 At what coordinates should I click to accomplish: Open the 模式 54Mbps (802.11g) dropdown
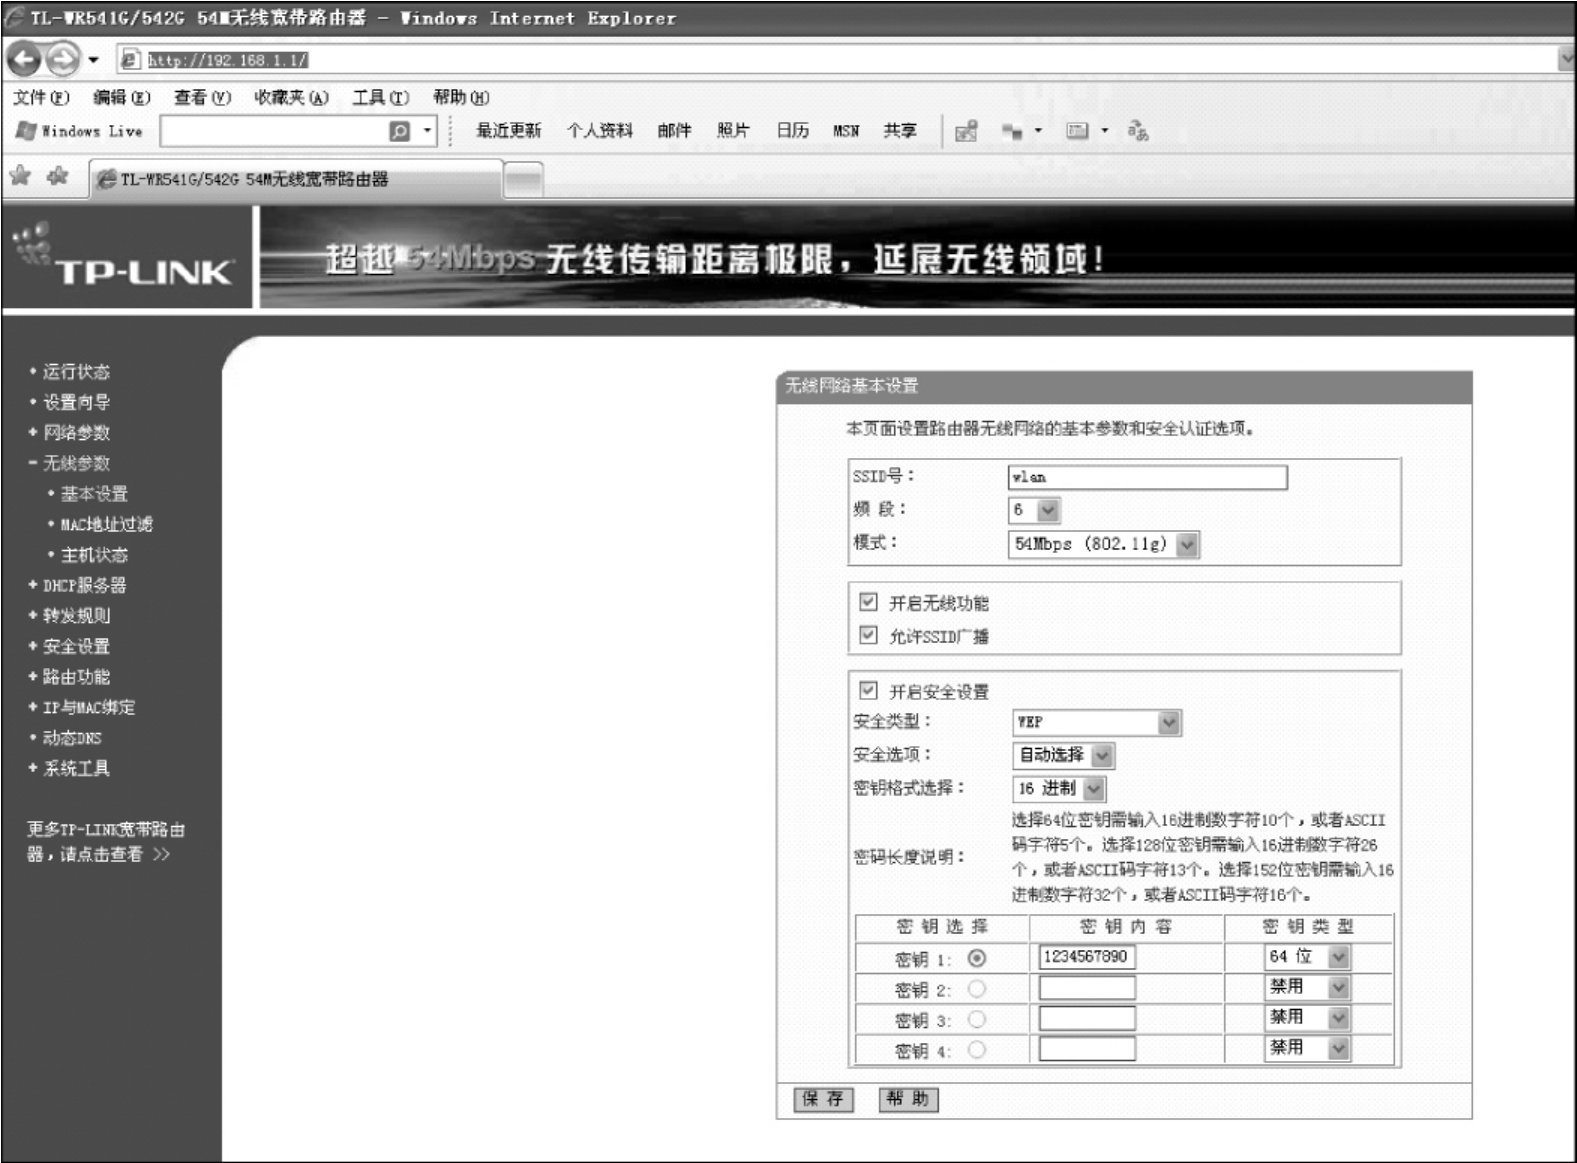click(x=1104, y=544)
